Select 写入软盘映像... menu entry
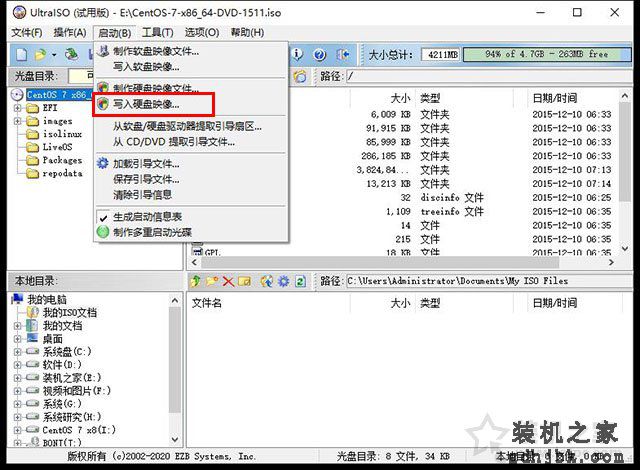 point(191,67)
